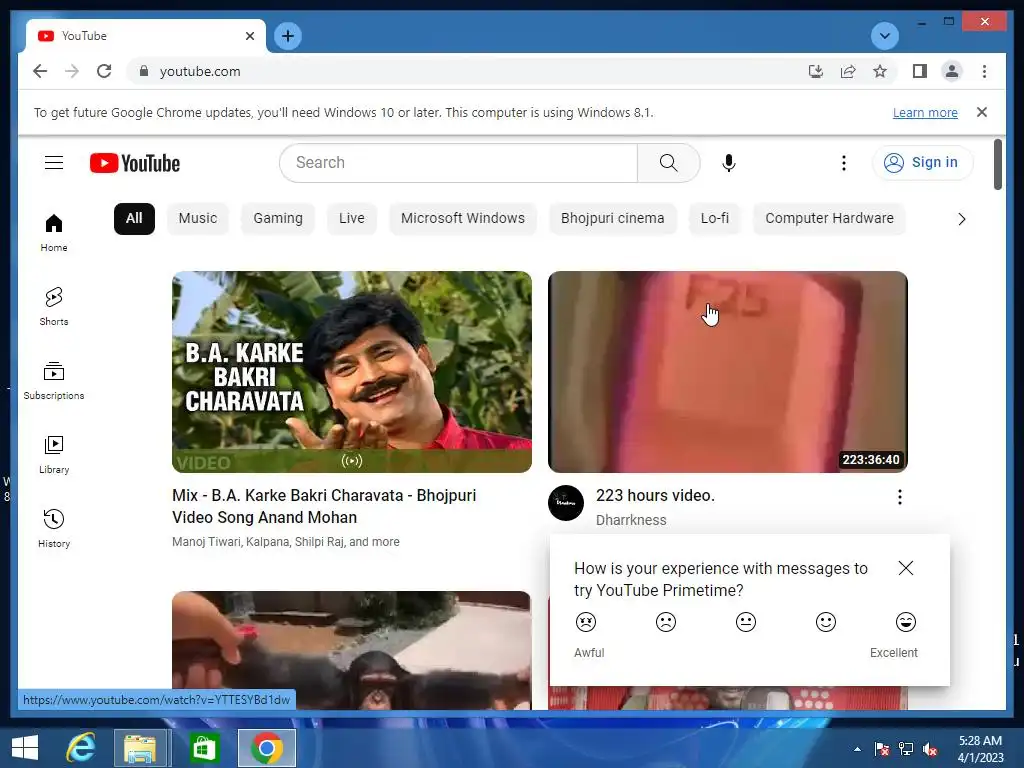
Task: Open the chimpanzee video thumbnail
Action: tap(351, 650)
